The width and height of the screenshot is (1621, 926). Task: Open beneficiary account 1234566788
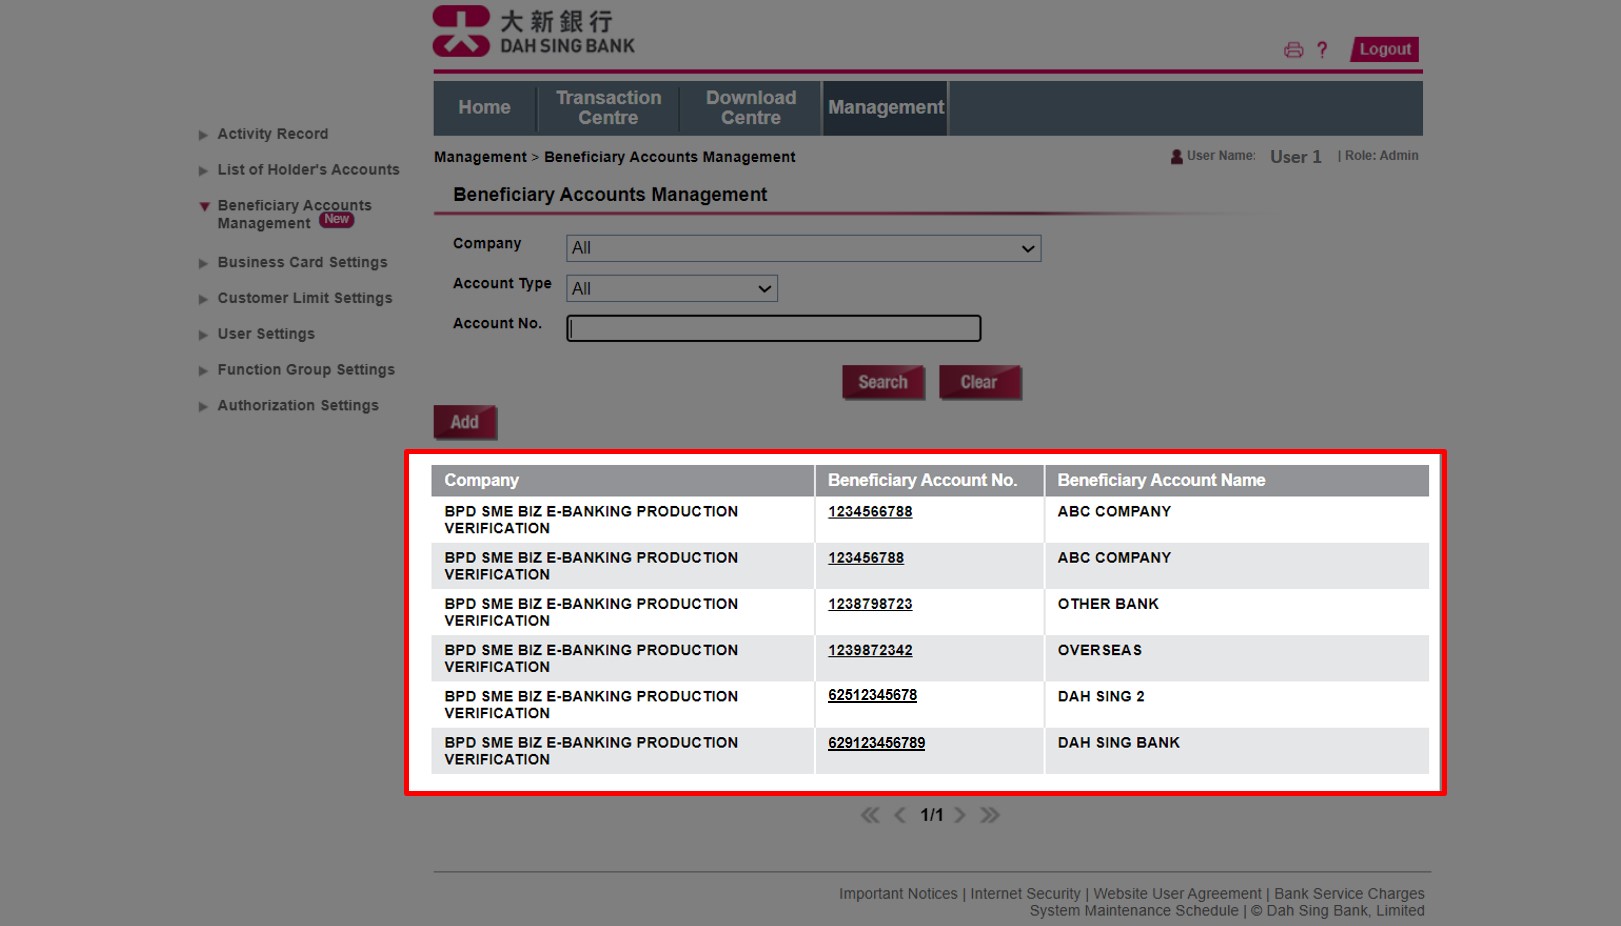click(870, 512)
